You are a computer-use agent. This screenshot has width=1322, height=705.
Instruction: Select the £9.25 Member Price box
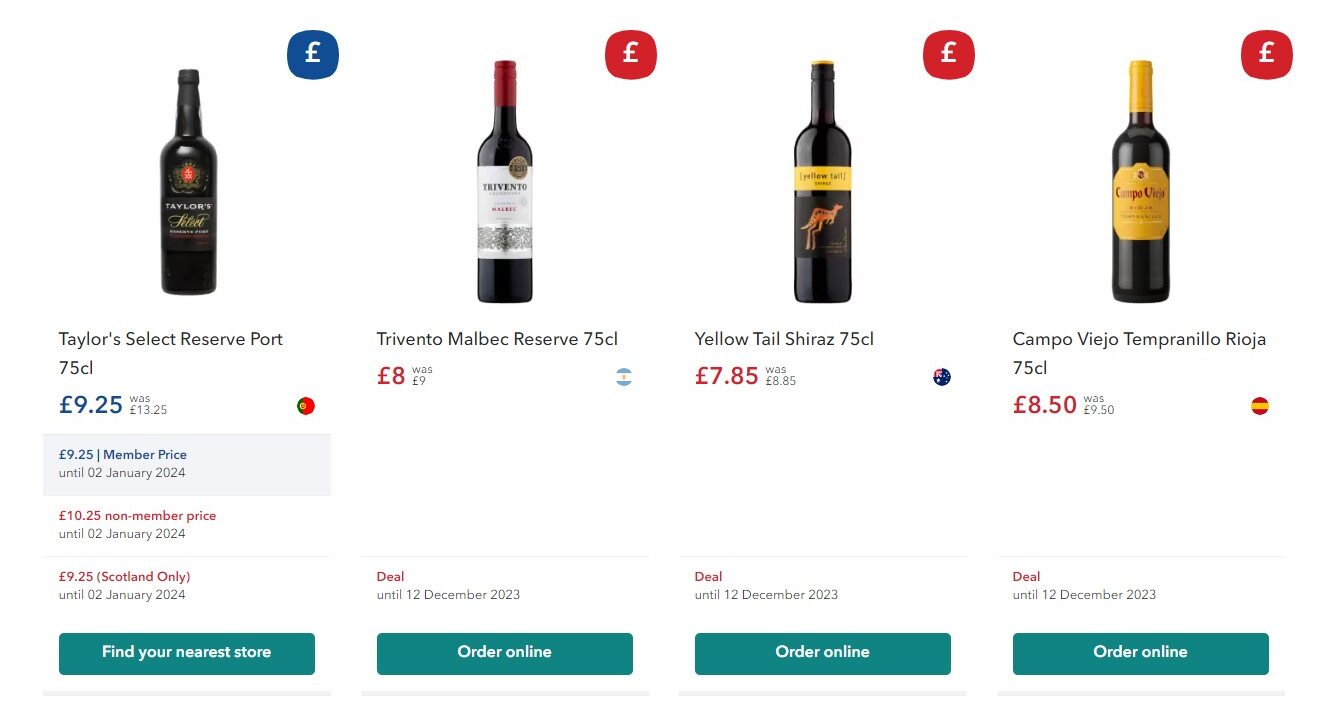(187, 463)
